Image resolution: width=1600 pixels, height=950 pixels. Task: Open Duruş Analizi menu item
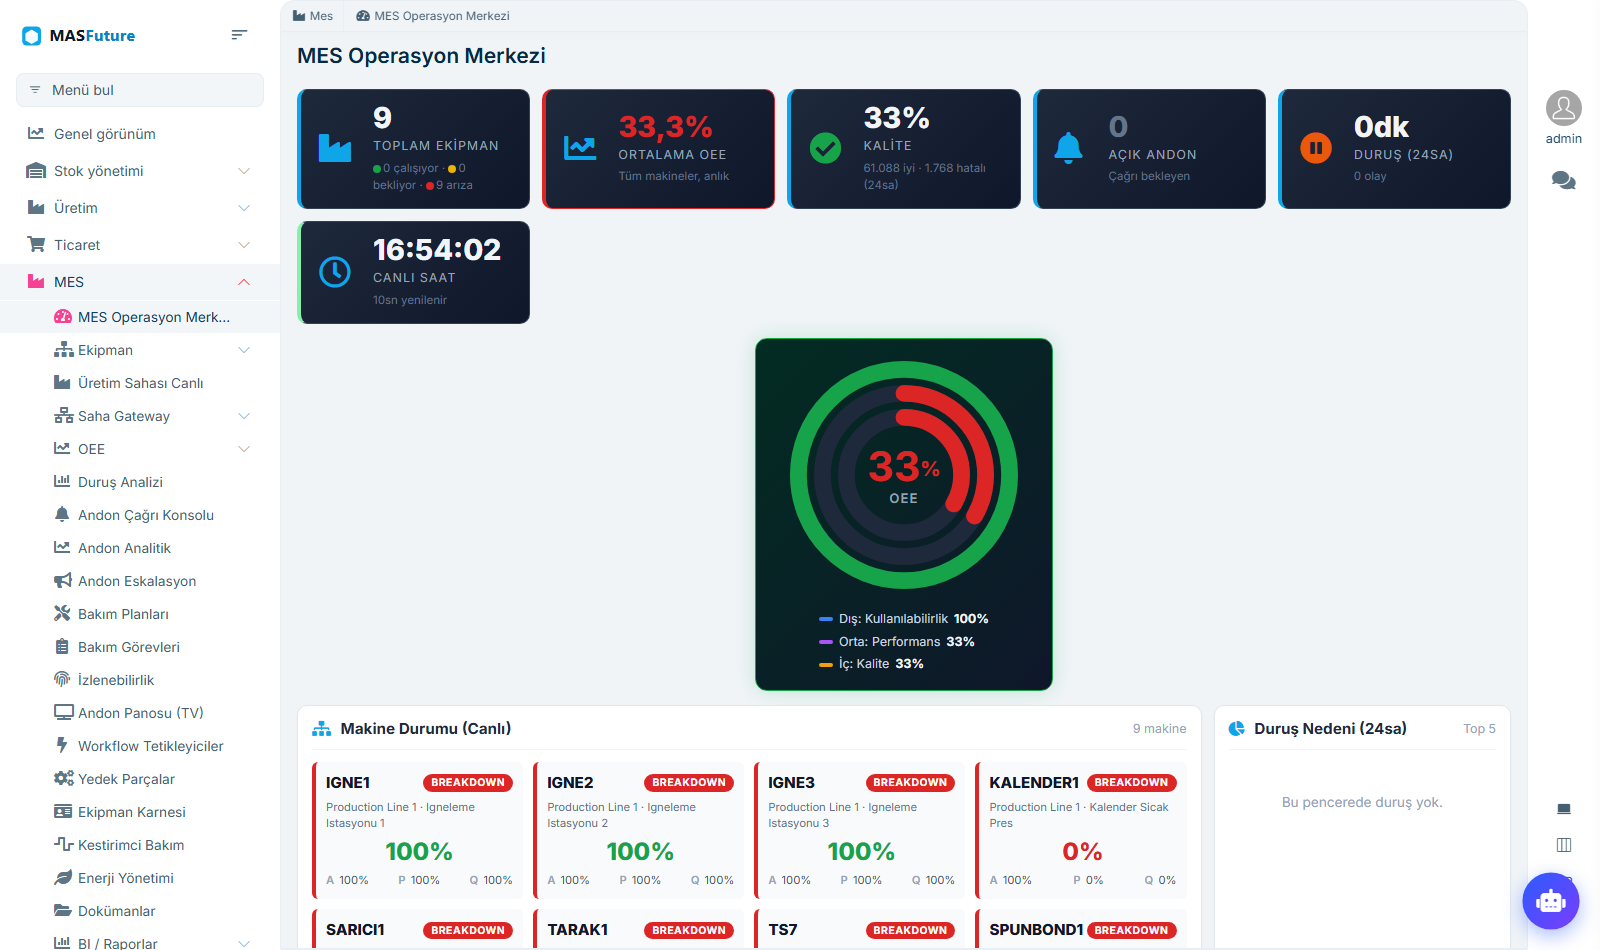coord(120,482)
